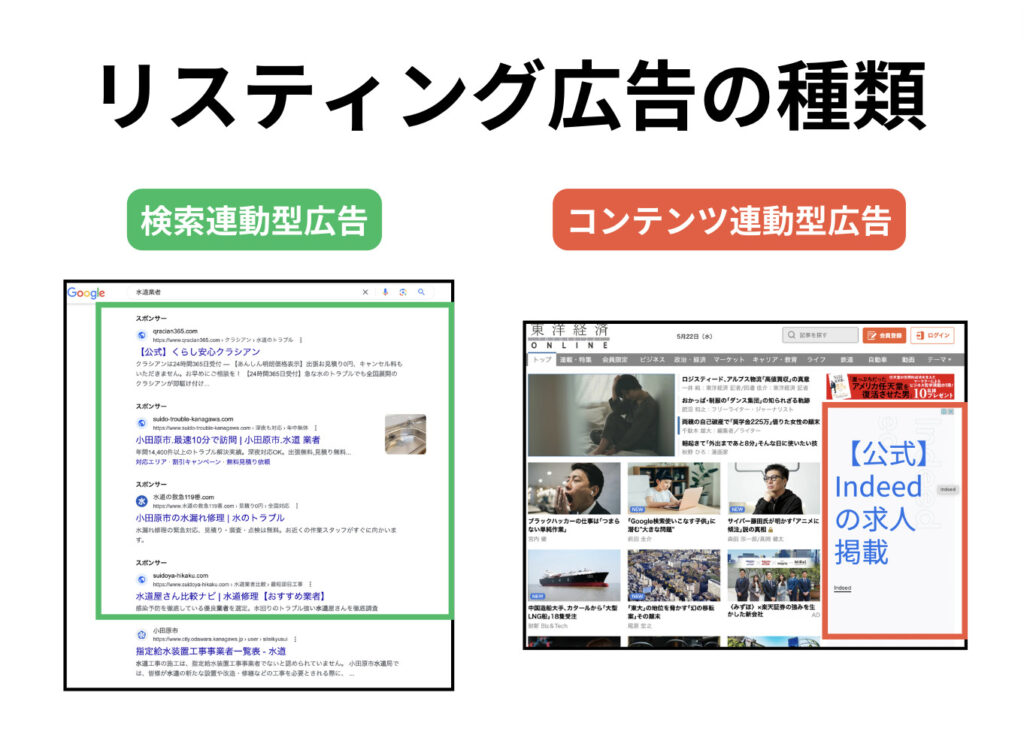Image resolution: width=1024 pixels, height=756 pixels.
Task: Open the 小田原市の水漏れ修理 result link
Action: [209, 518]
